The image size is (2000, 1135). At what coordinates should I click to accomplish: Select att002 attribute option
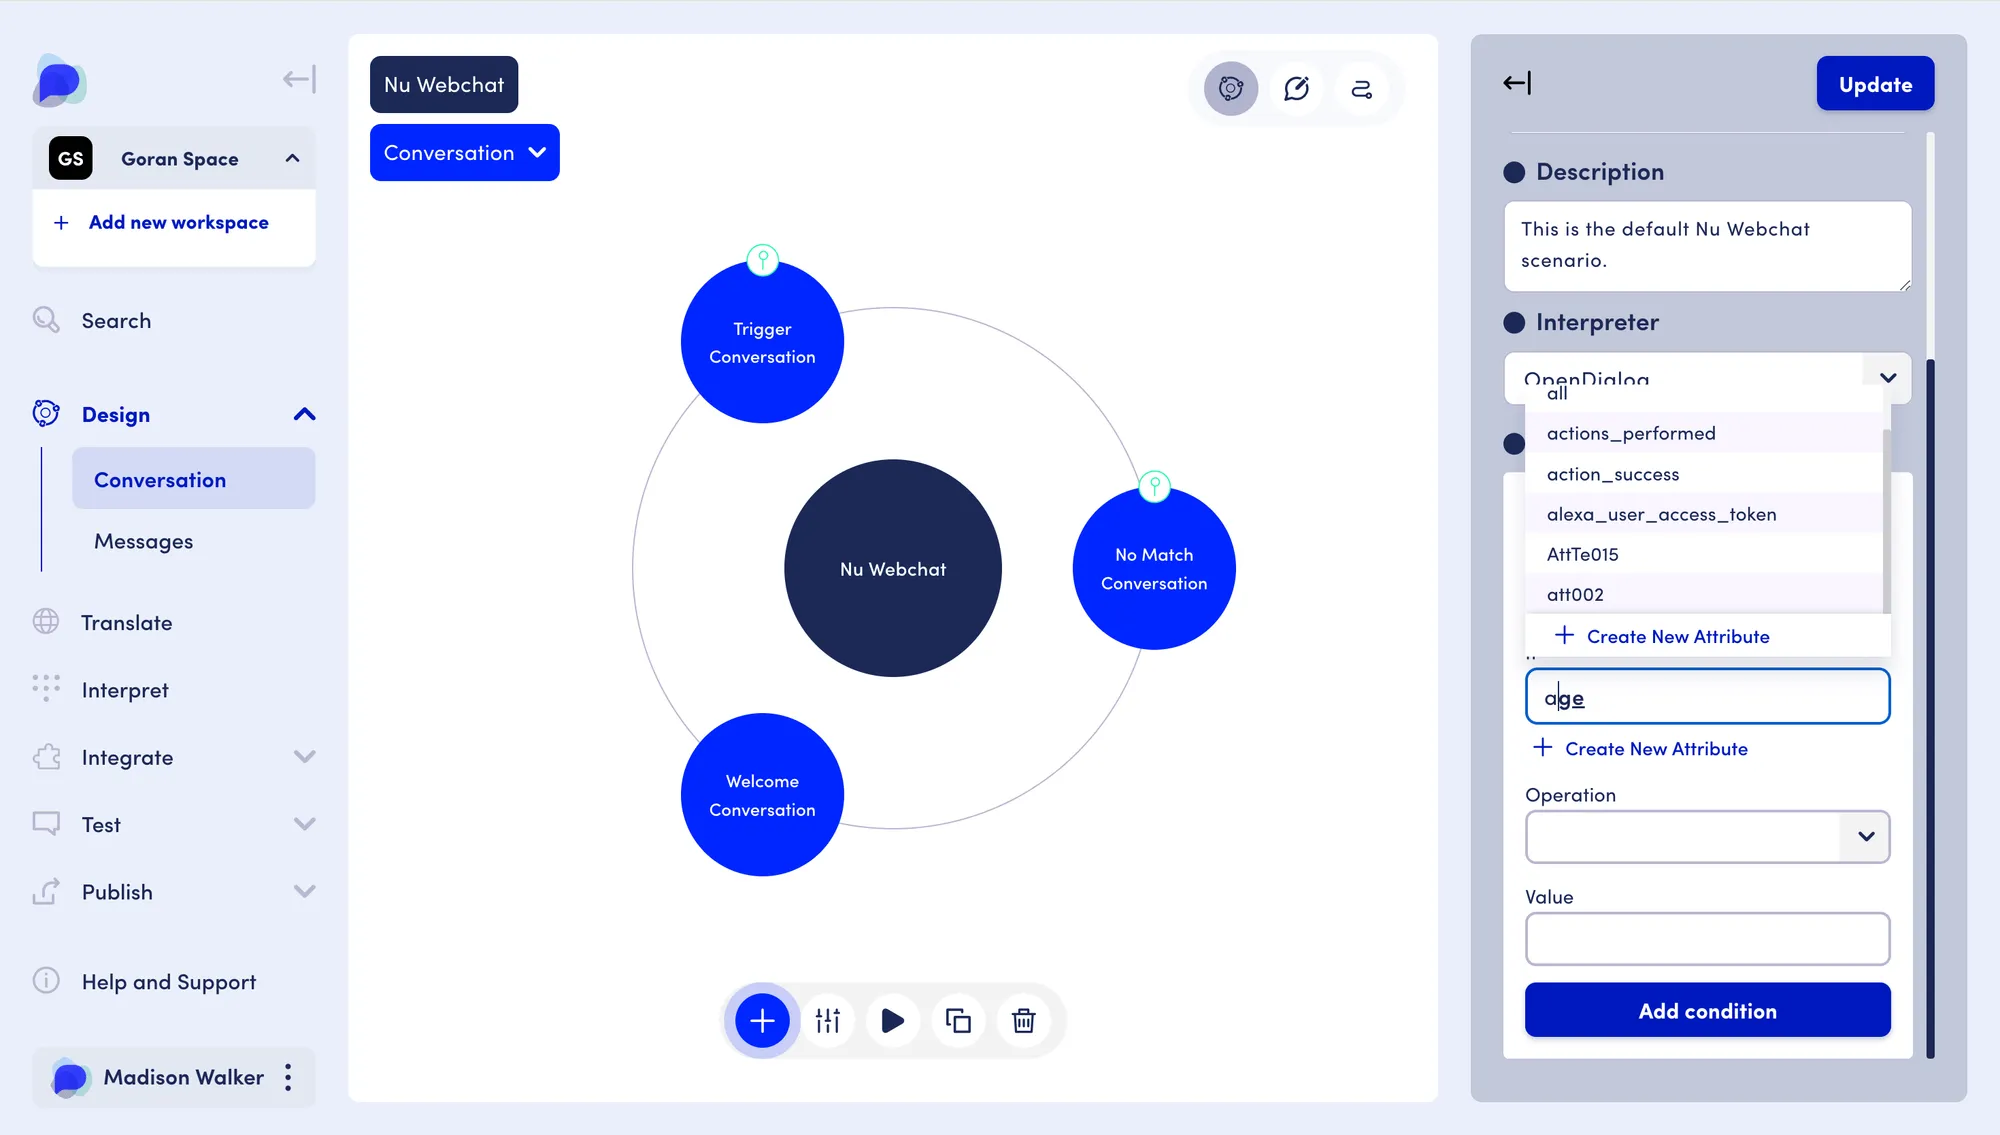point(1703,594)
